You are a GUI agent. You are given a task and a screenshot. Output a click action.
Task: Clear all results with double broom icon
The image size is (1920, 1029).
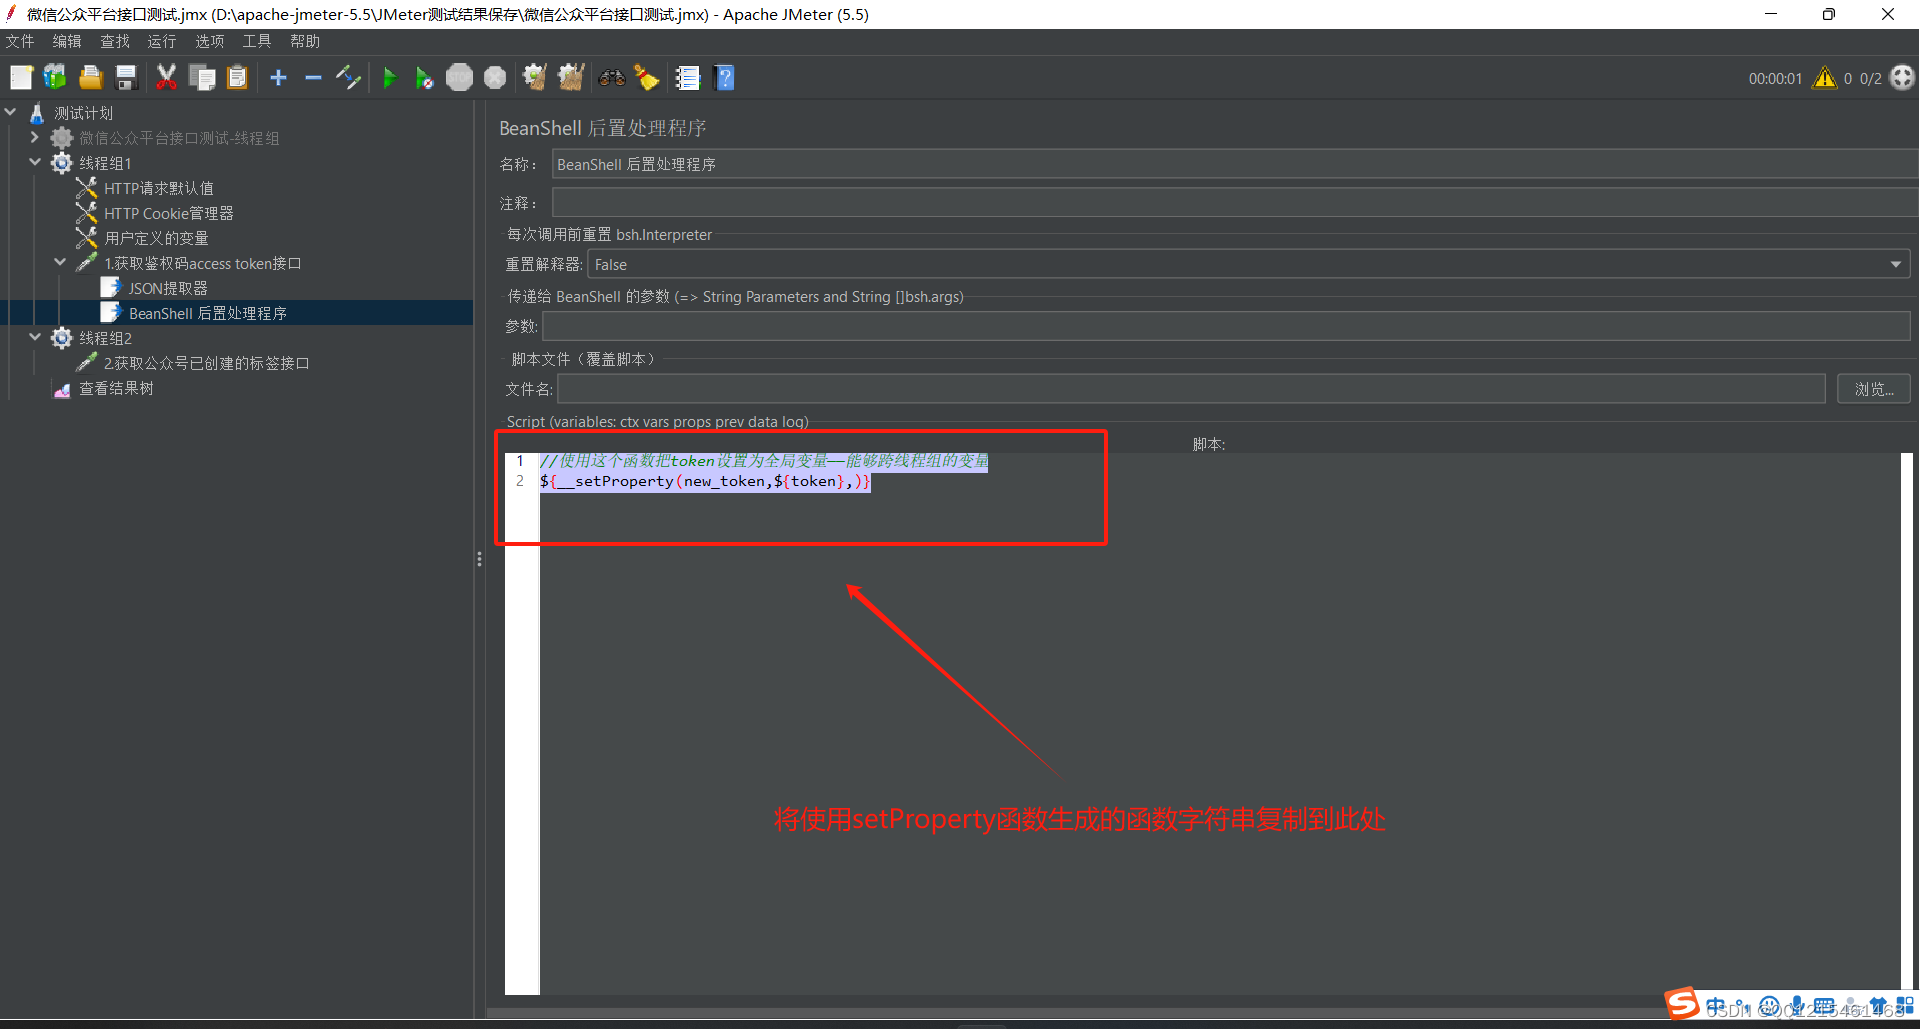(x=571, y=77)
